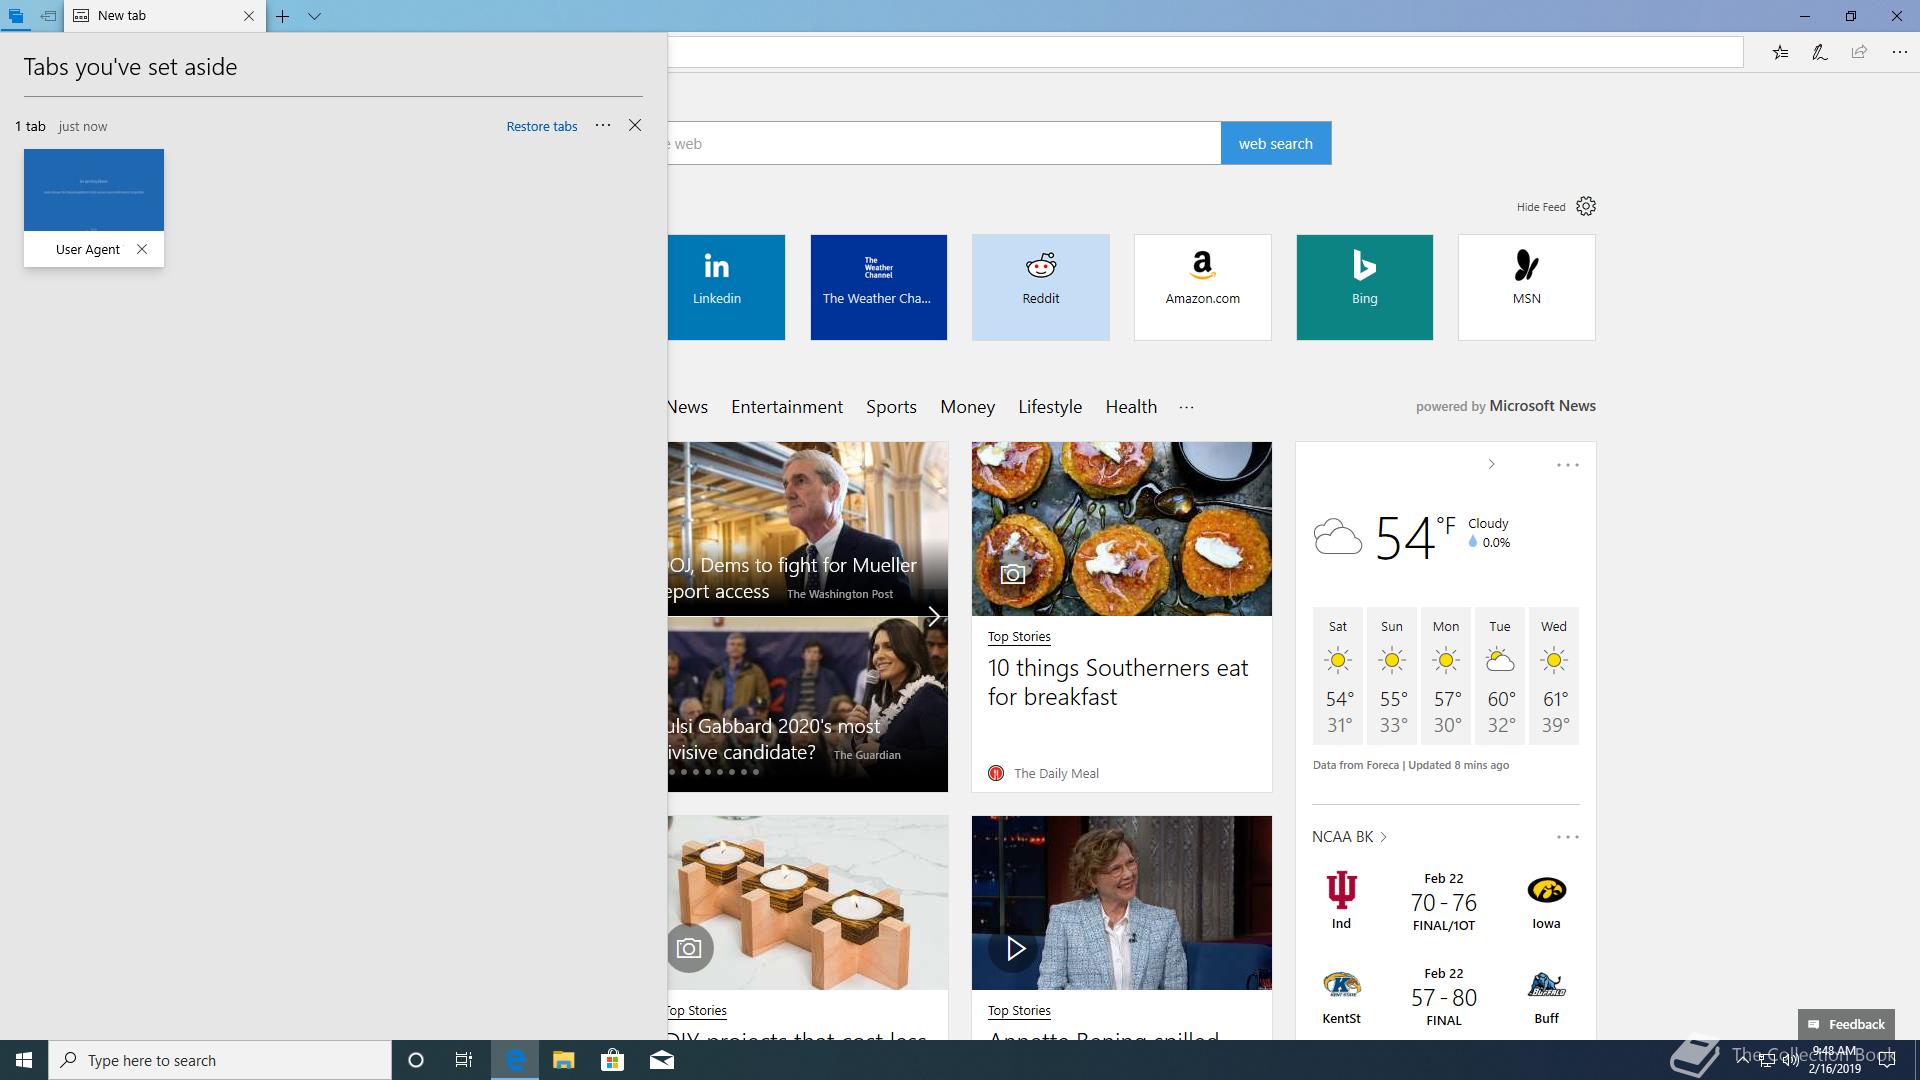1920x1080 pixels.
Task: Click the Add notes pen icon
Action: click(1820, 52)
